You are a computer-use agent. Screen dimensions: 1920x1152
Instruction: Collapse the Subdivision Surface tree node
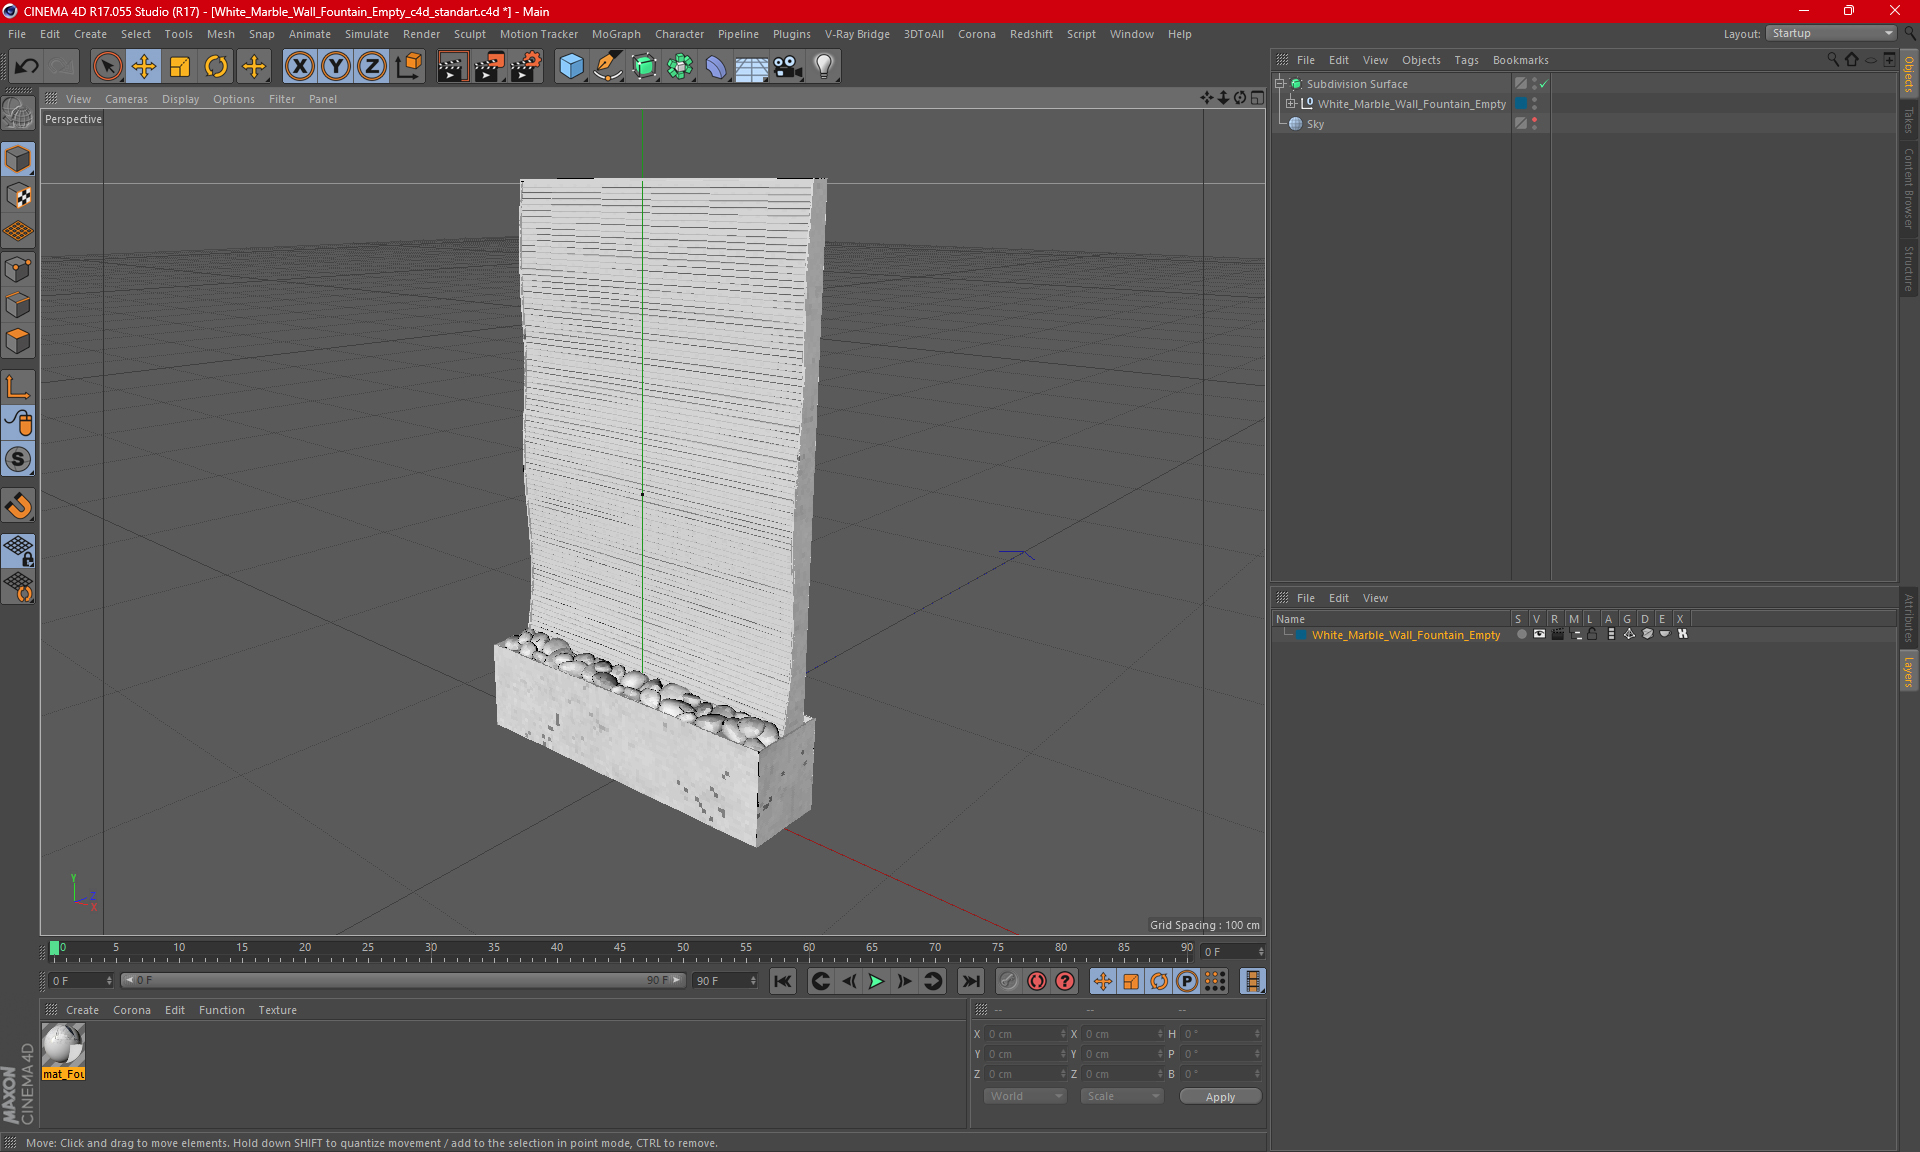[1280, 84]
